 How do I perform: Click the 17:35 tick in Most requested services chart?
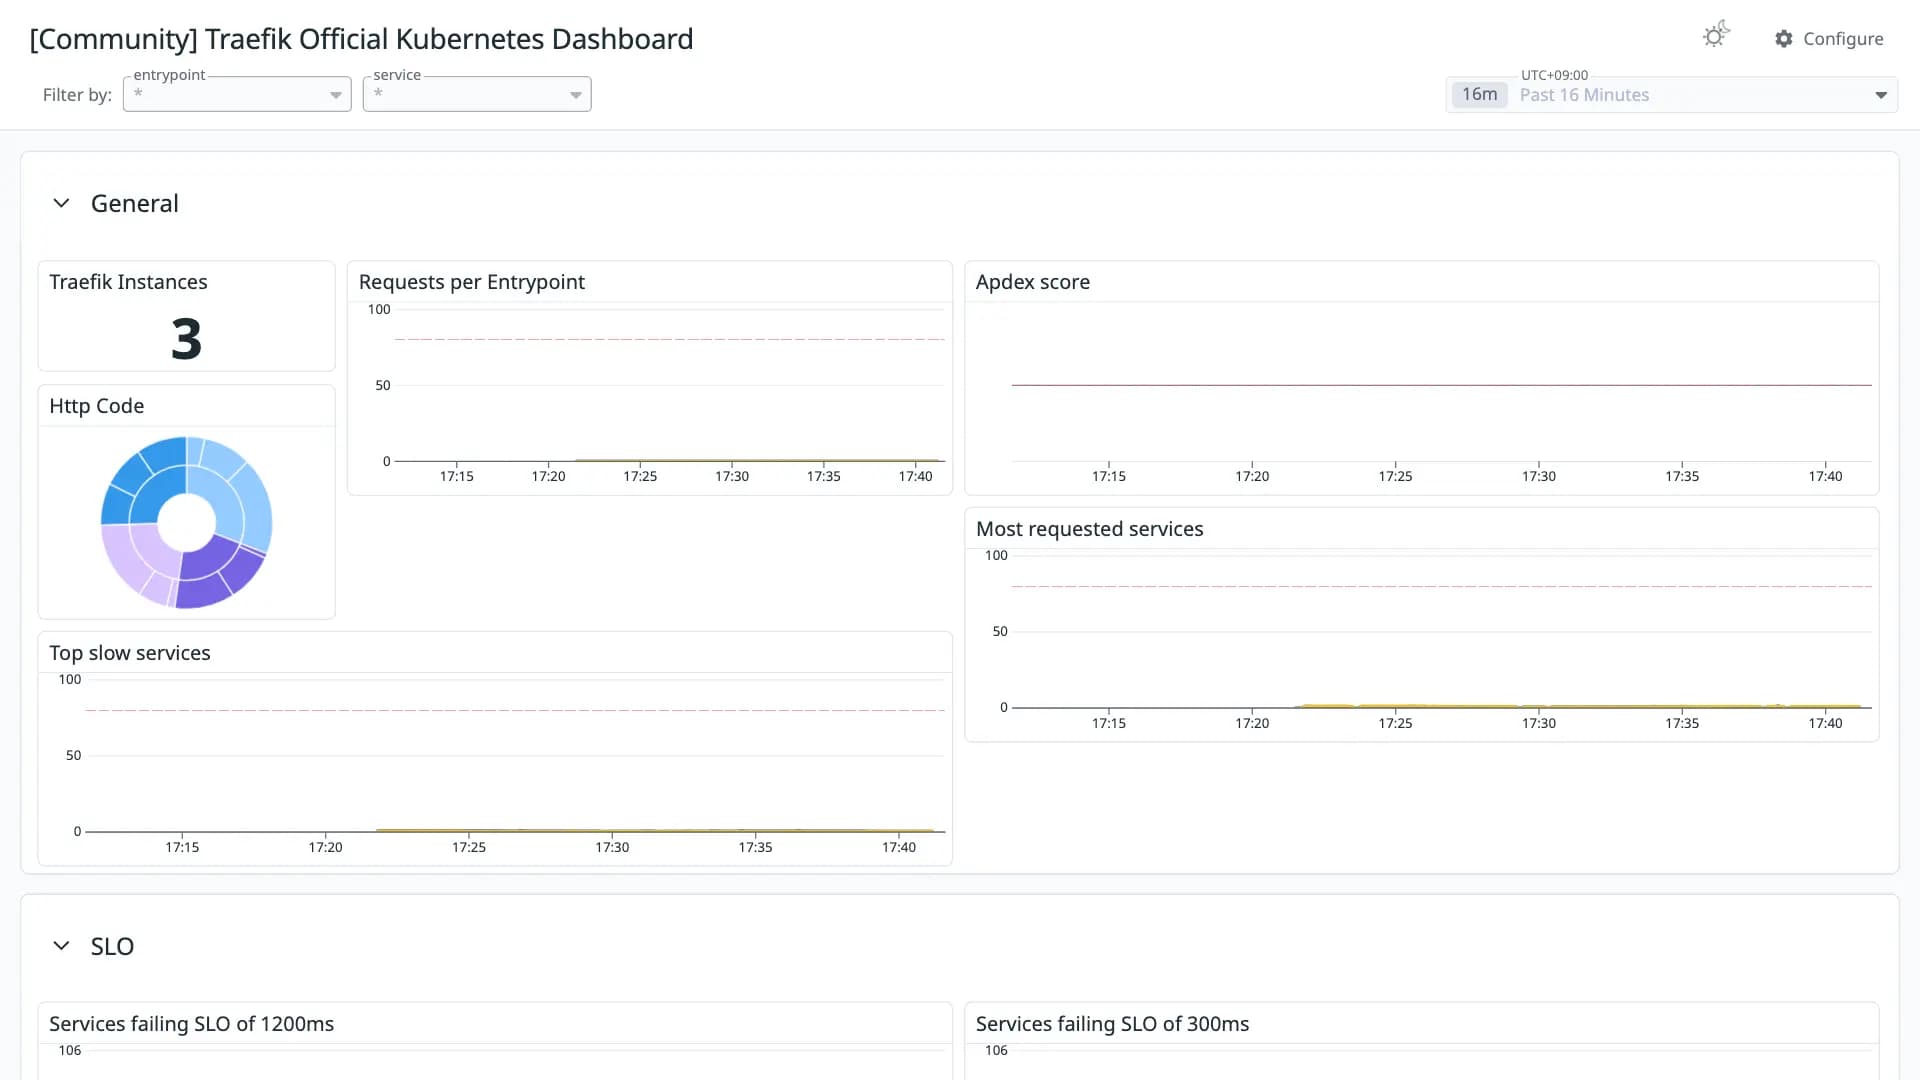coord(1682,723)
